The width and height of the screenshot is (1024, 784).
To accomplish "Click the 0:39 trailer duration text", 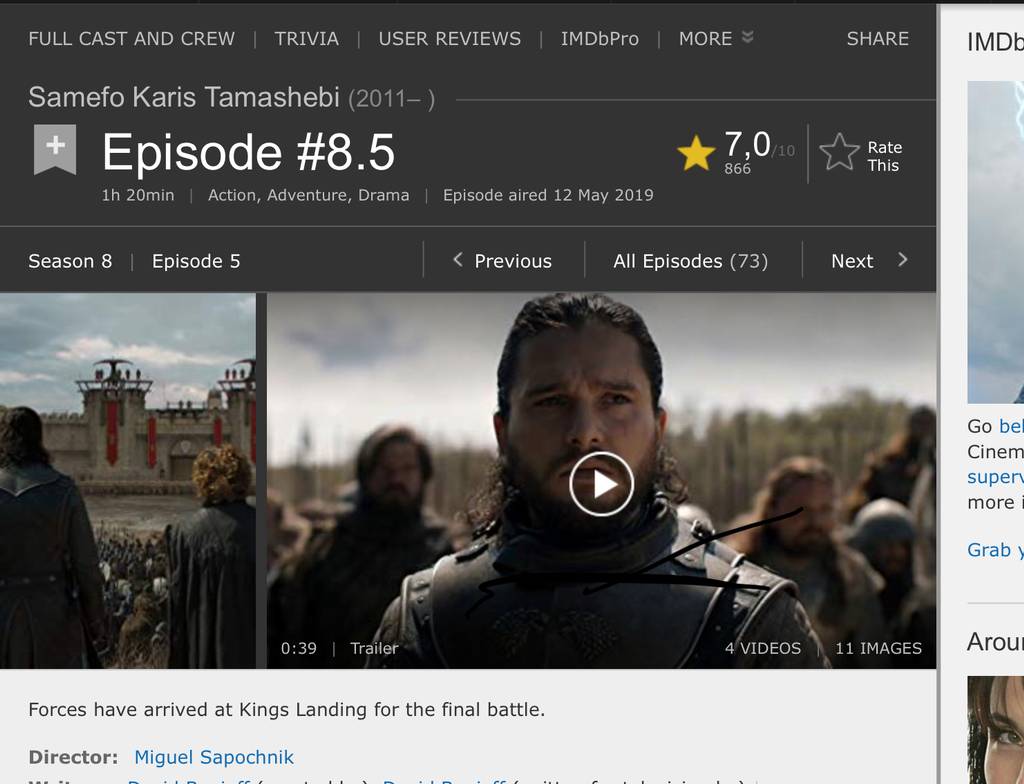I will click(298, 648).
